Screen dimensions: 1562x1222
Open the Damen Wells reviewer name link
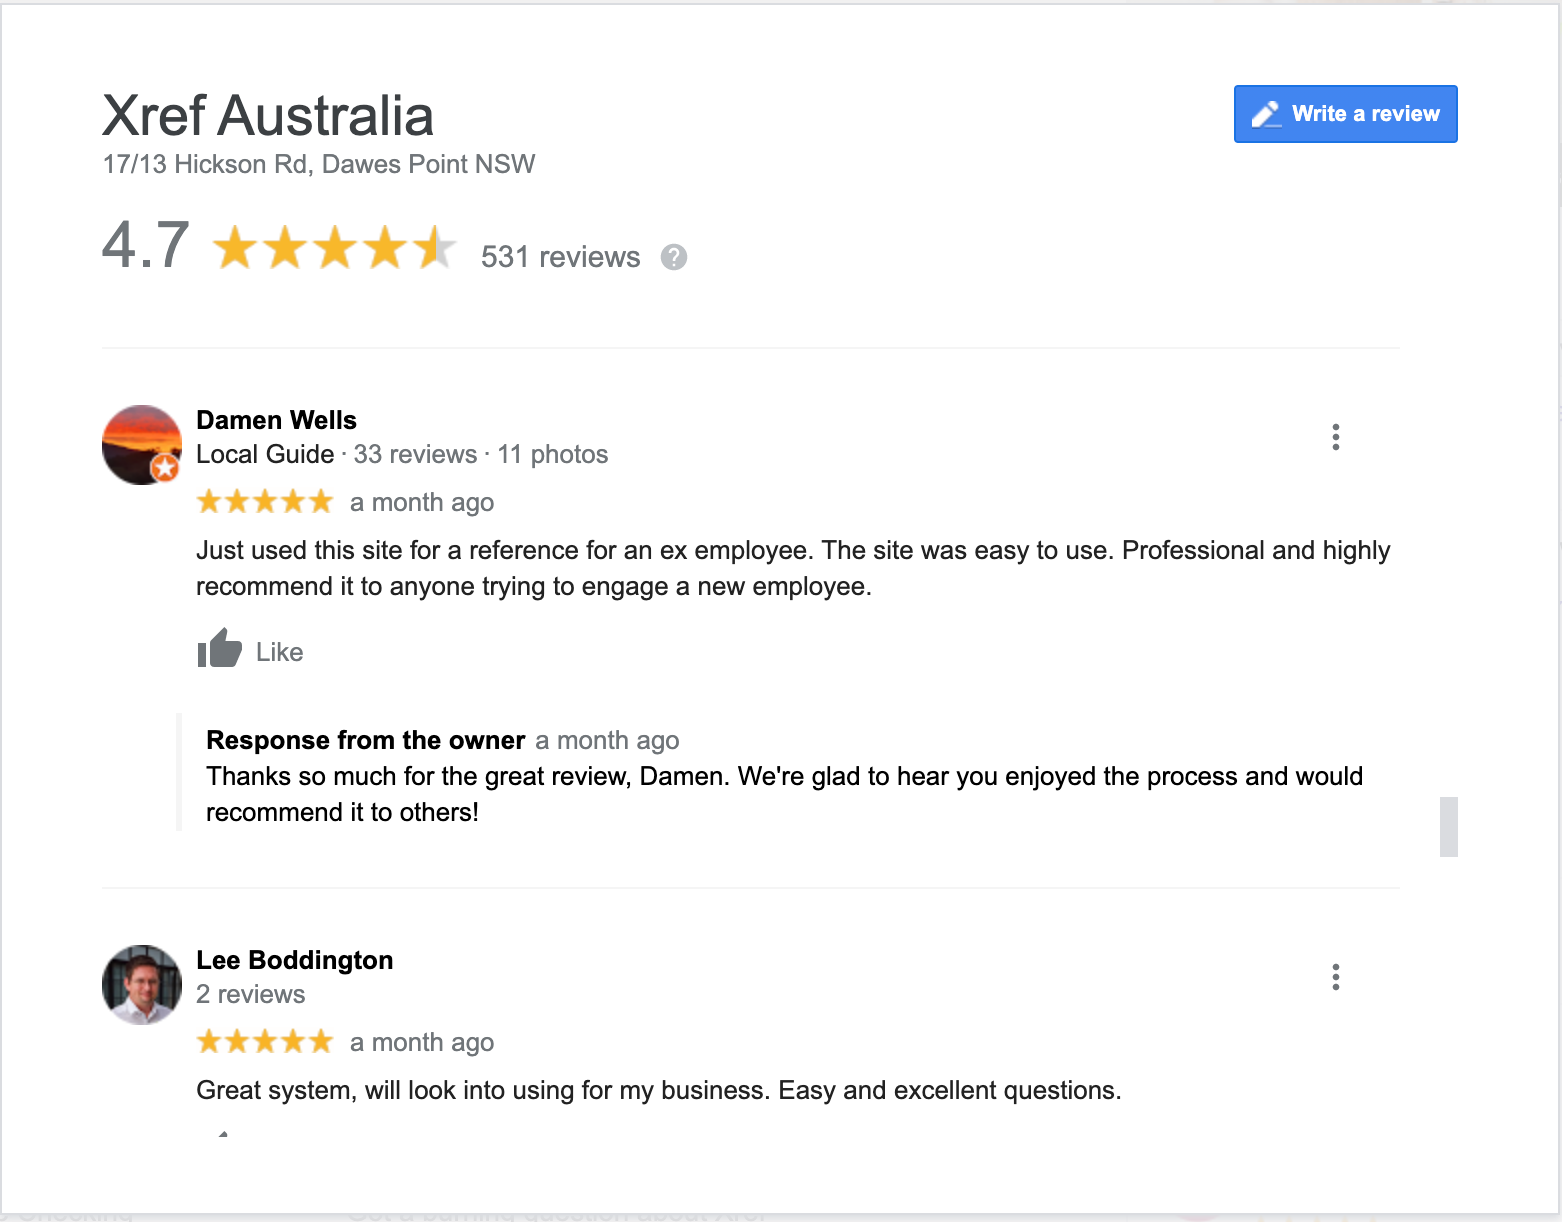coord(276,420)
